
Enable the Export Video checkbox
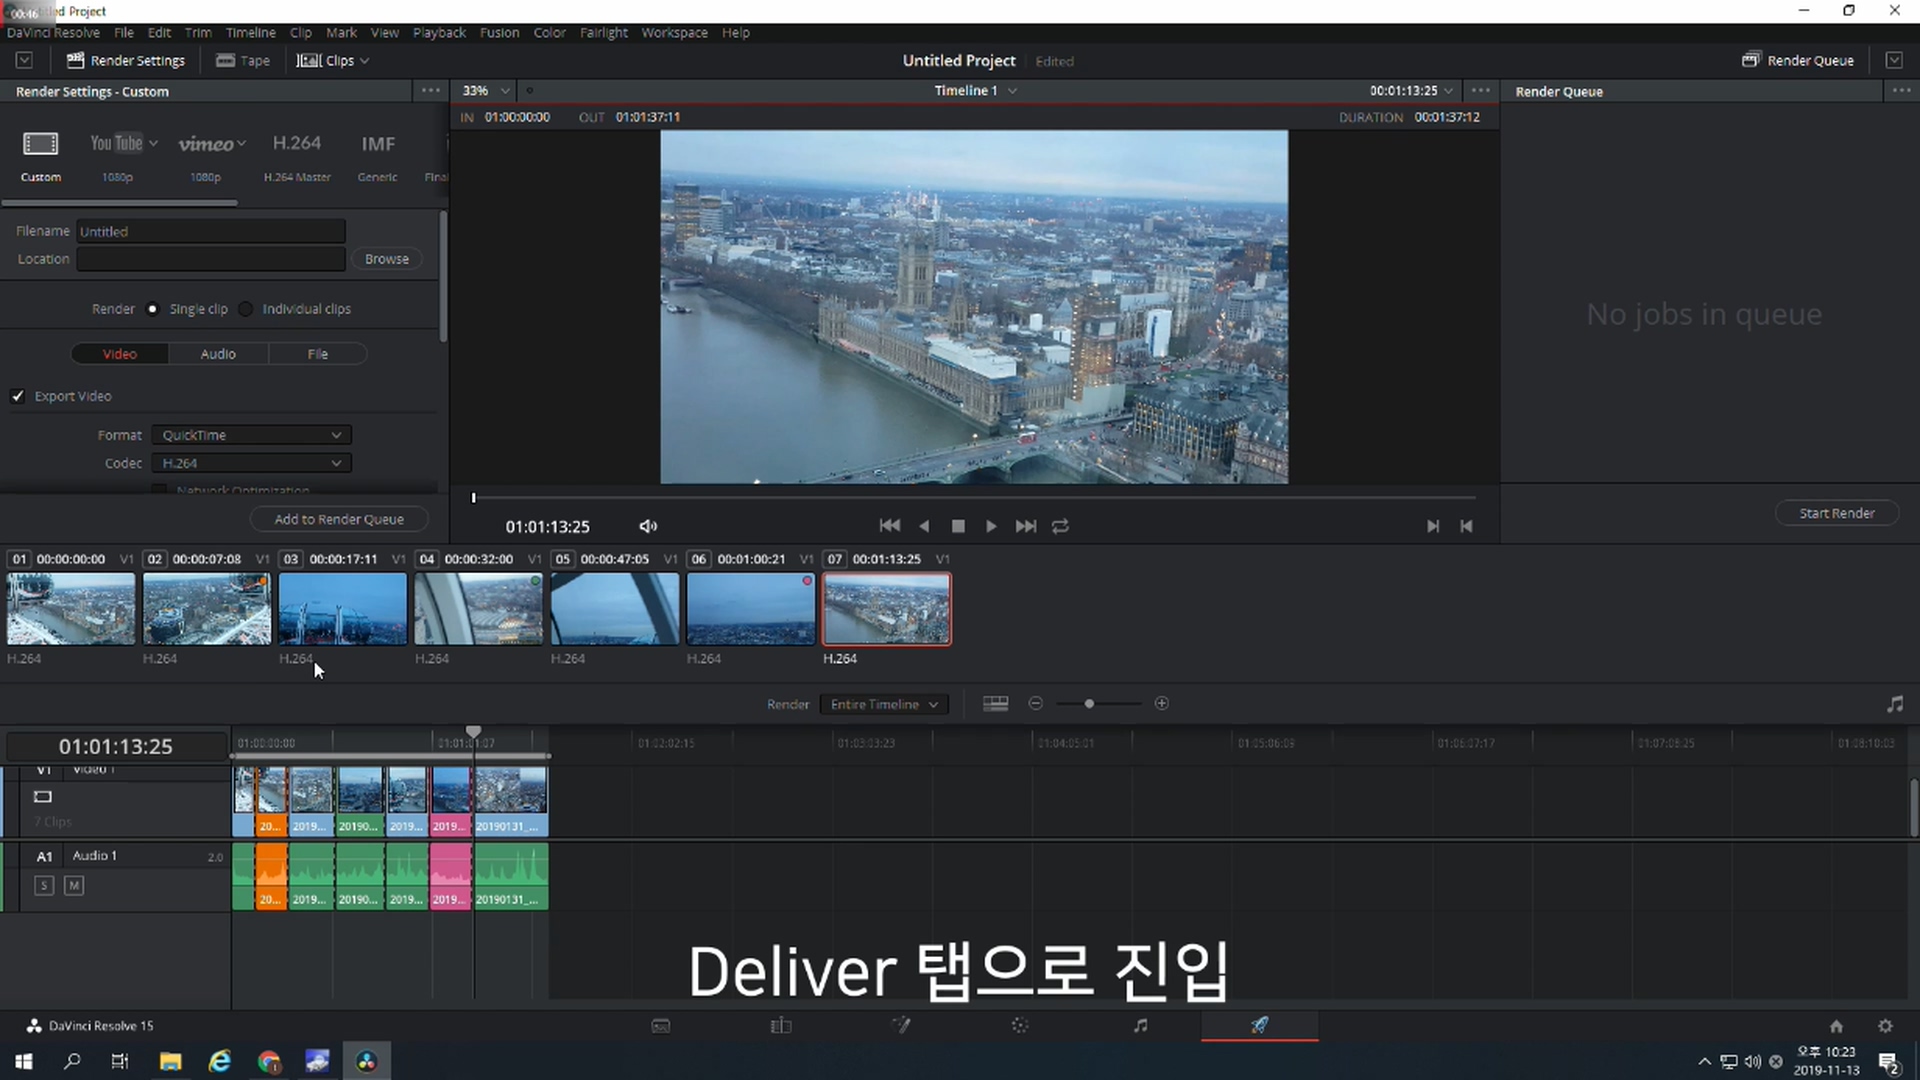[x=18, y=396]
